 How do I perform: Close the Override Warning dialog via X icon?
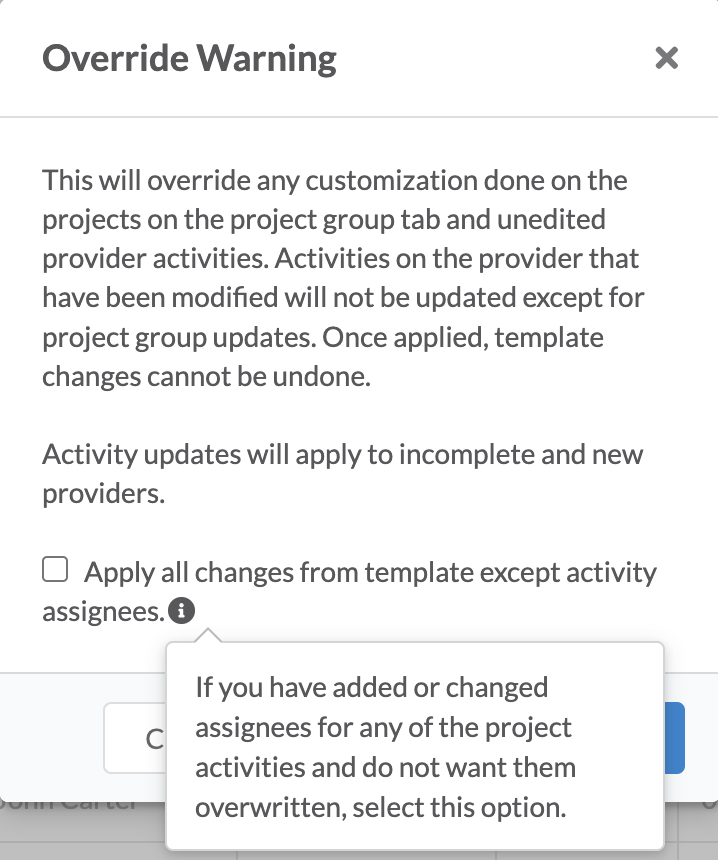click(x=666, y=58)
